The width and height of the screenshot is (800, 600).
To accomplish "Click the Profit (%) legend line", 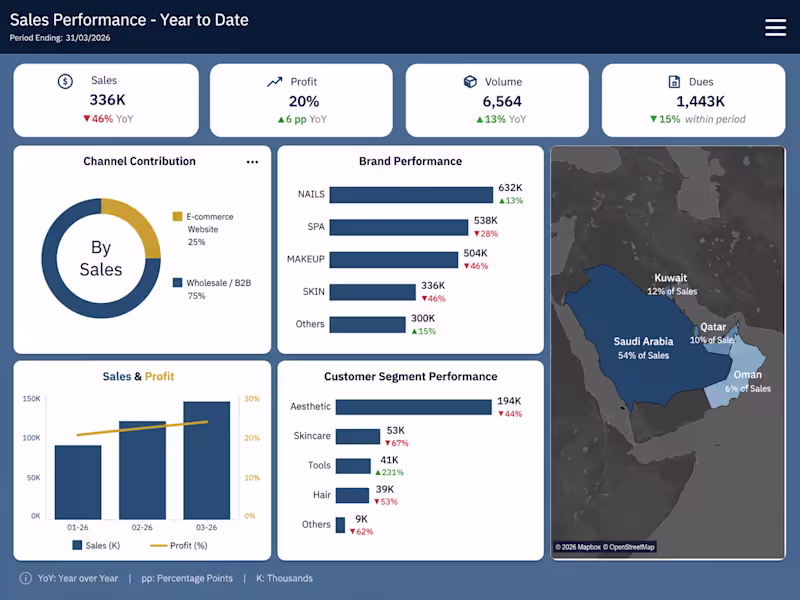I will pos(159,546).
